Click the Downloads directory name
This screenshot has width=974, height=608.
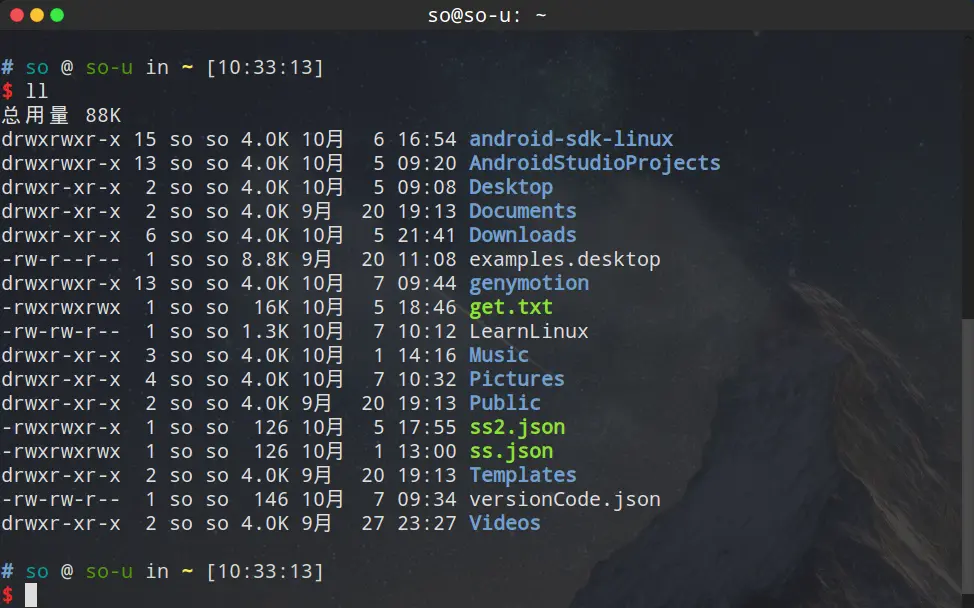(x=522, y=235)
